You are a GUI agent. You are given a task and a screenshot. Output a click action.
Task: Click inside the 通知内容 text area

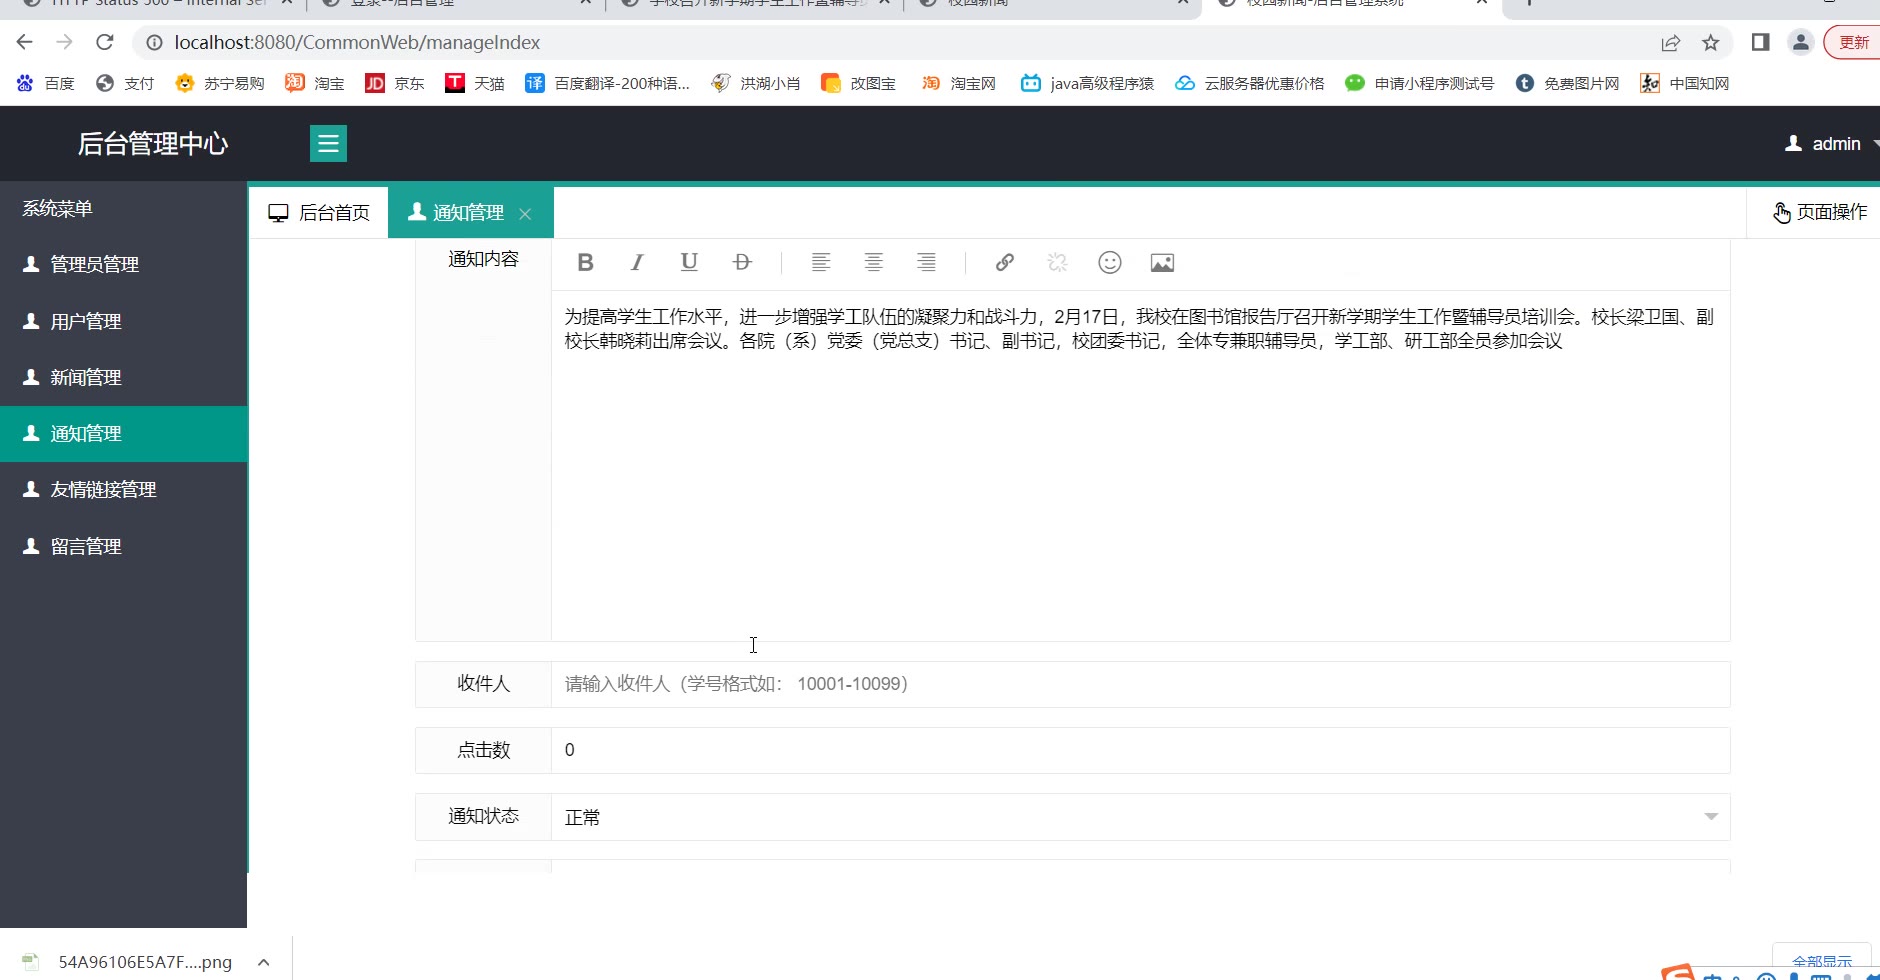(1141, 465)
